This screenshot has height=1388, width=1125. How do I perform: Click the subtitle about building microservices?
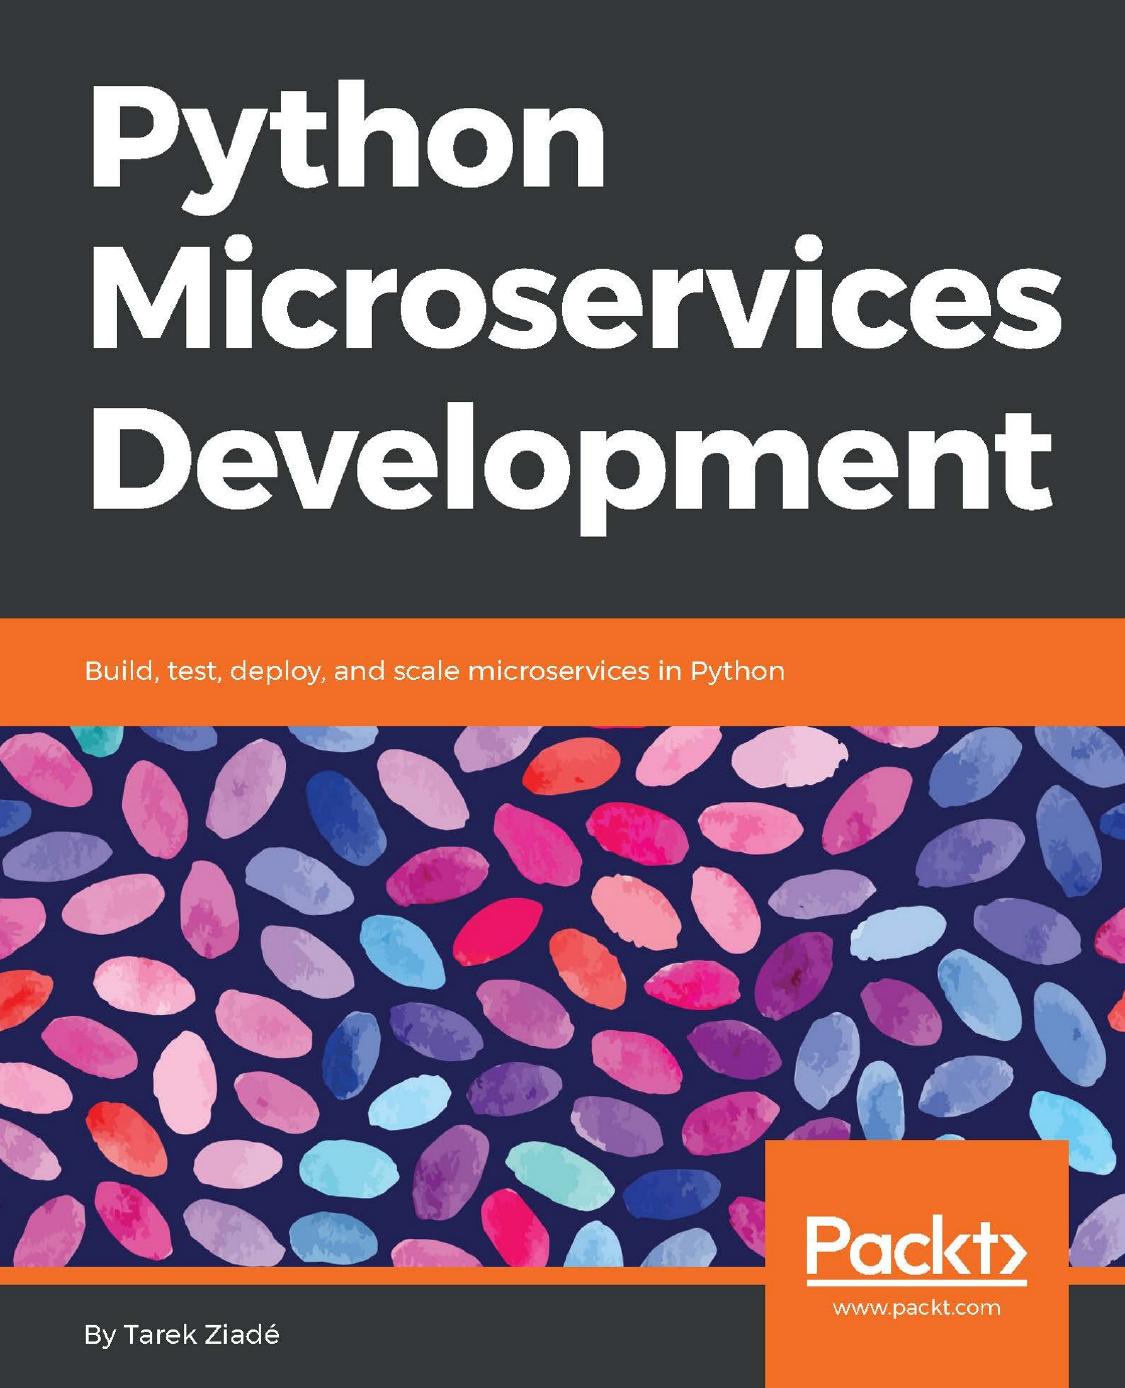pos(433,671)
